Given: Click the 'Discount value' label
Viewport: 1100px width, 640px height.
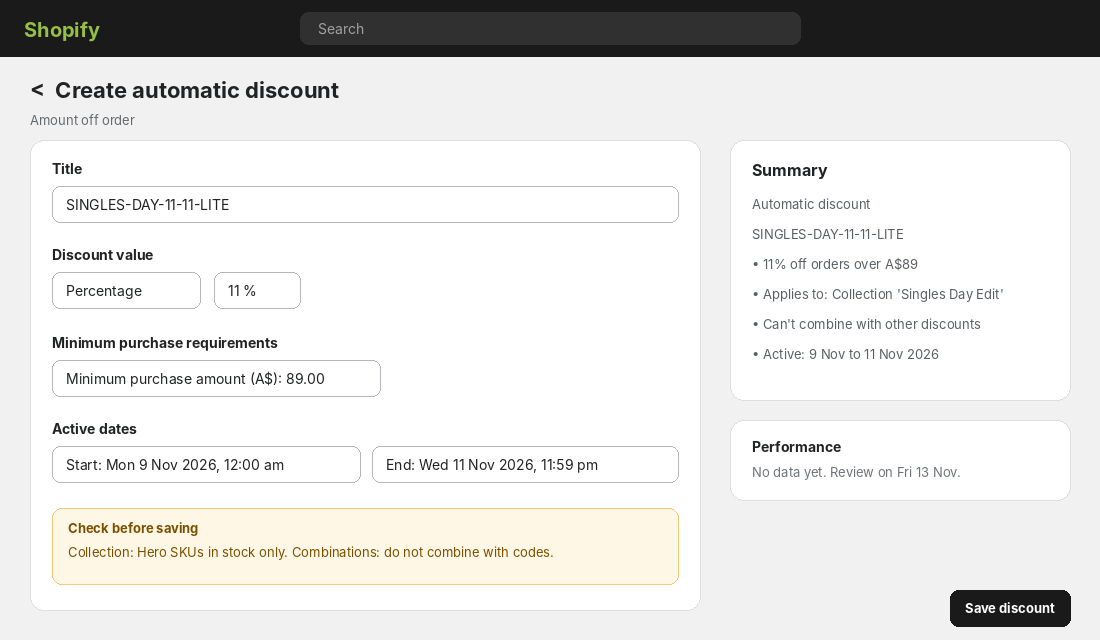Looking at the screenshot, I should point(102,255).
